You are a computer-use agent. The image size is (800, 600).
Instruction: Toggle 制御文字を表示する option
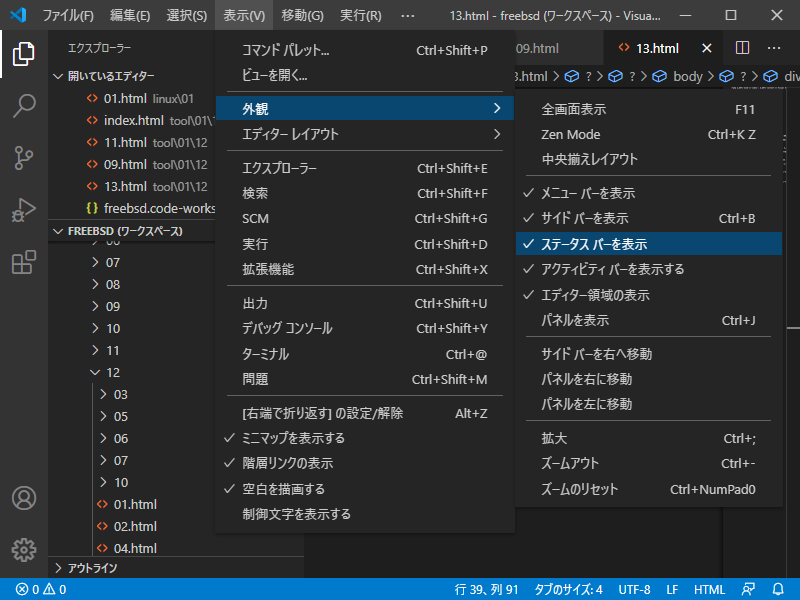(364, 514)
